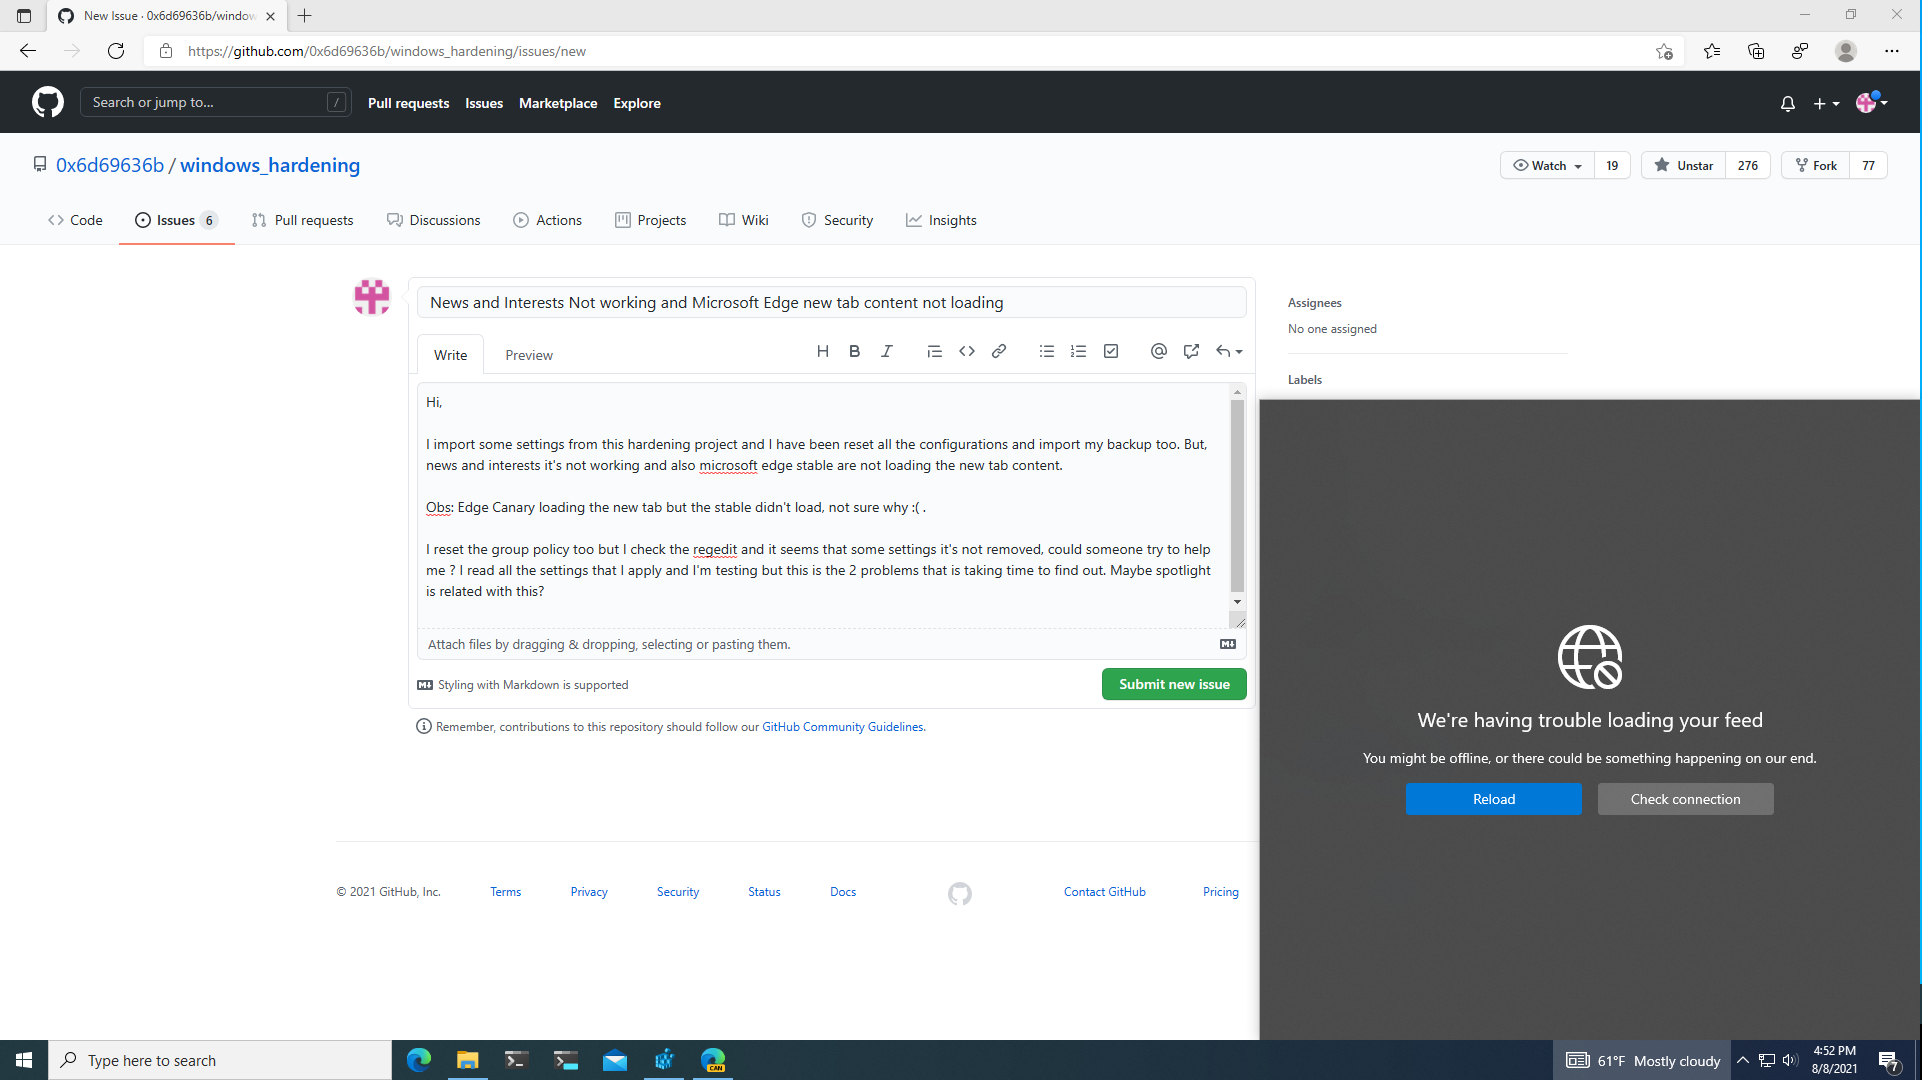Open Contact GitHub footer link
The height and width of the screenshot is (1080, 1922).
pos(1104,892)
